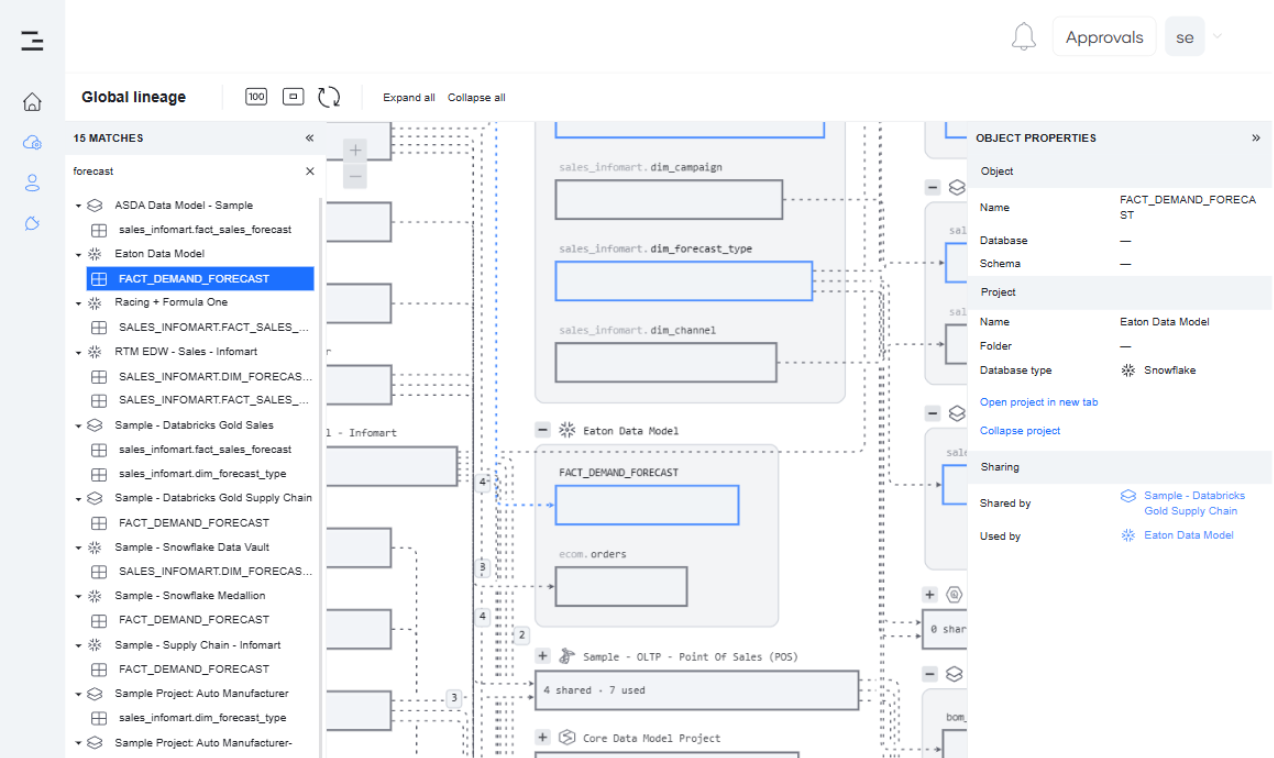Zoom in with the plus button
Viewport: 1274px width, 758px height.
tap(355, 150)
